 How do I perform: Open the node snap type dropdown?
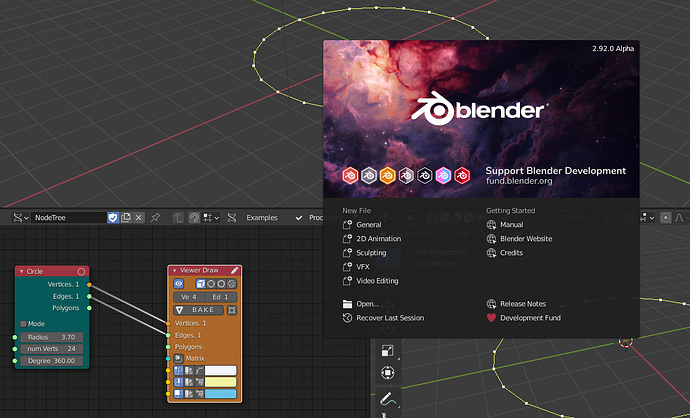210,217
